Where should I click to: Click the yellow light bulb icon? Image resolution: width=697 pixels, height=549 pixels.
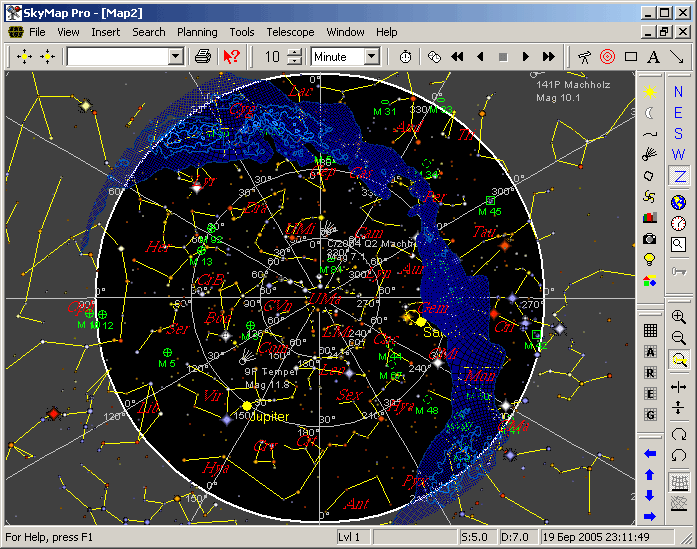pyautogui.click(x=649, y=260)
